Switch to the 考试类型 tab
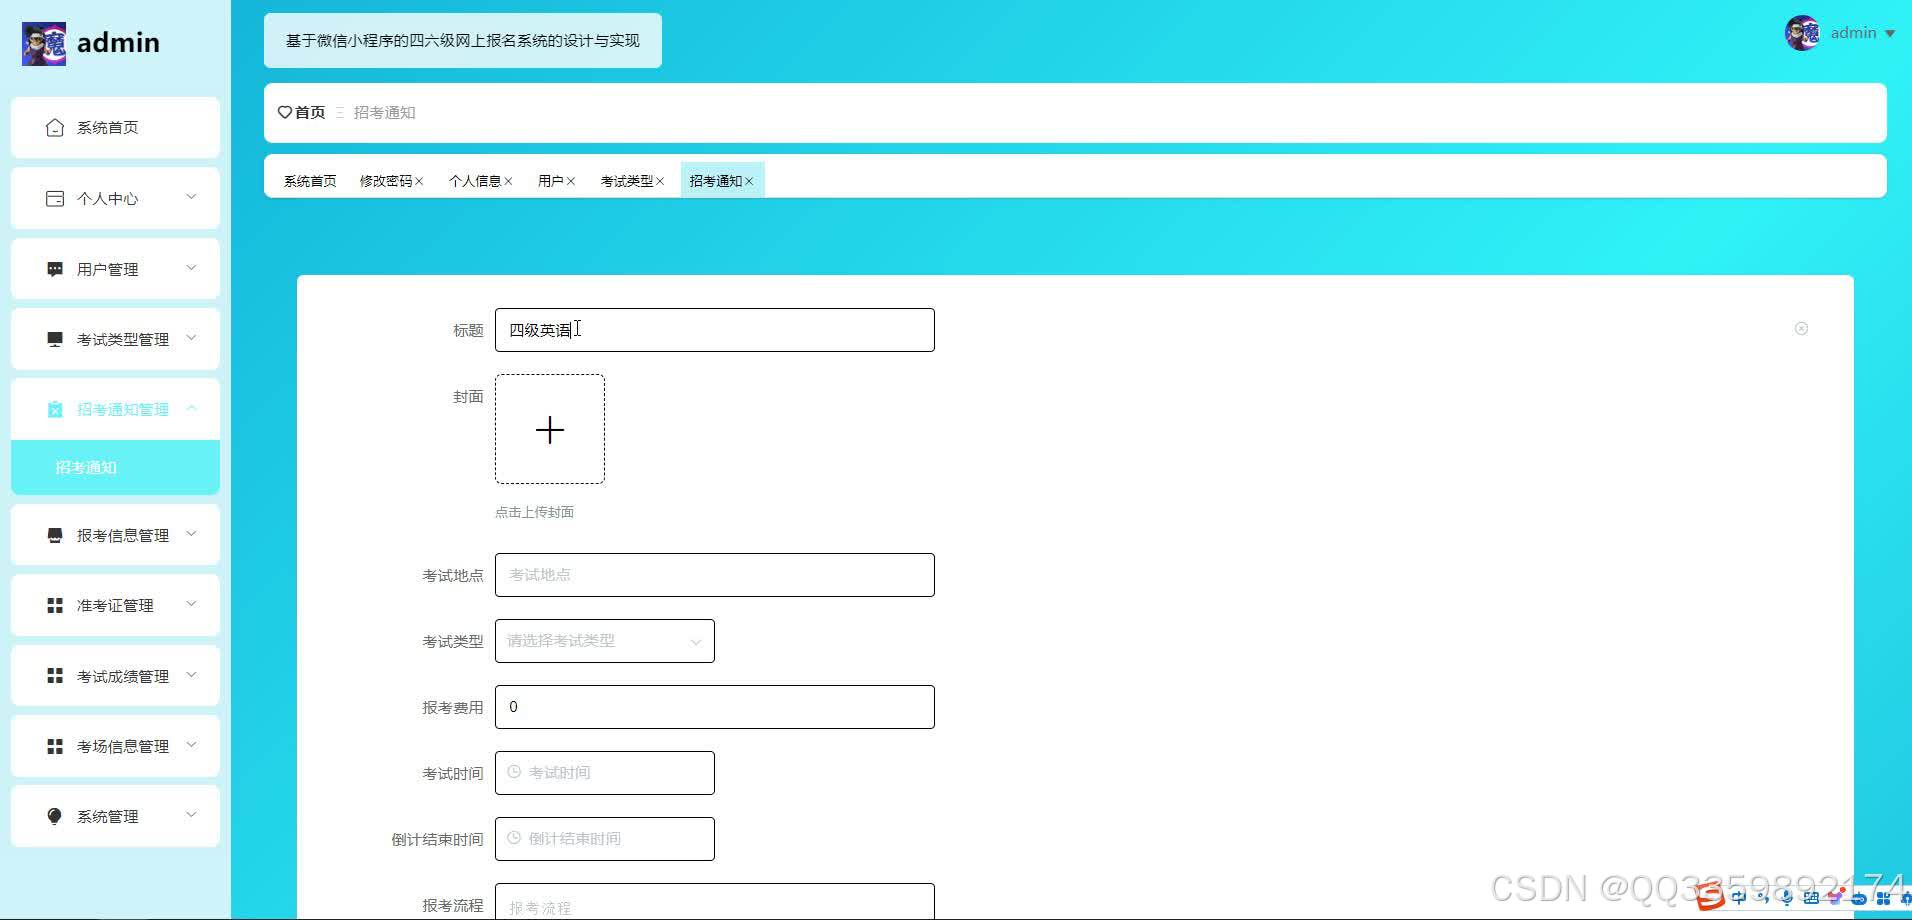Viewport: 1912px width, 920px height. [x=627, y=181]
